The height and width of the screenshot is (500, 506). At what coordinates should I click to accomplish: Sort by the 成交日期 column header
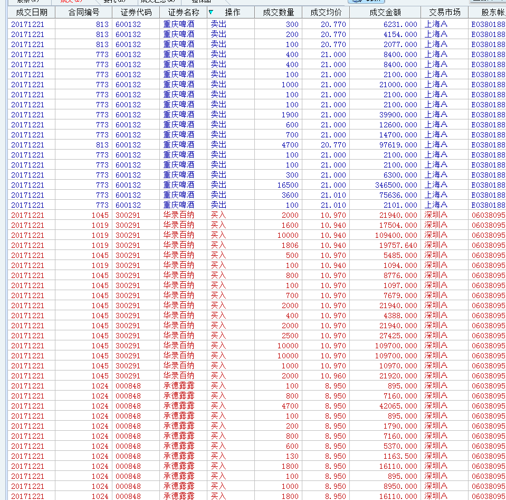(32, 12)
